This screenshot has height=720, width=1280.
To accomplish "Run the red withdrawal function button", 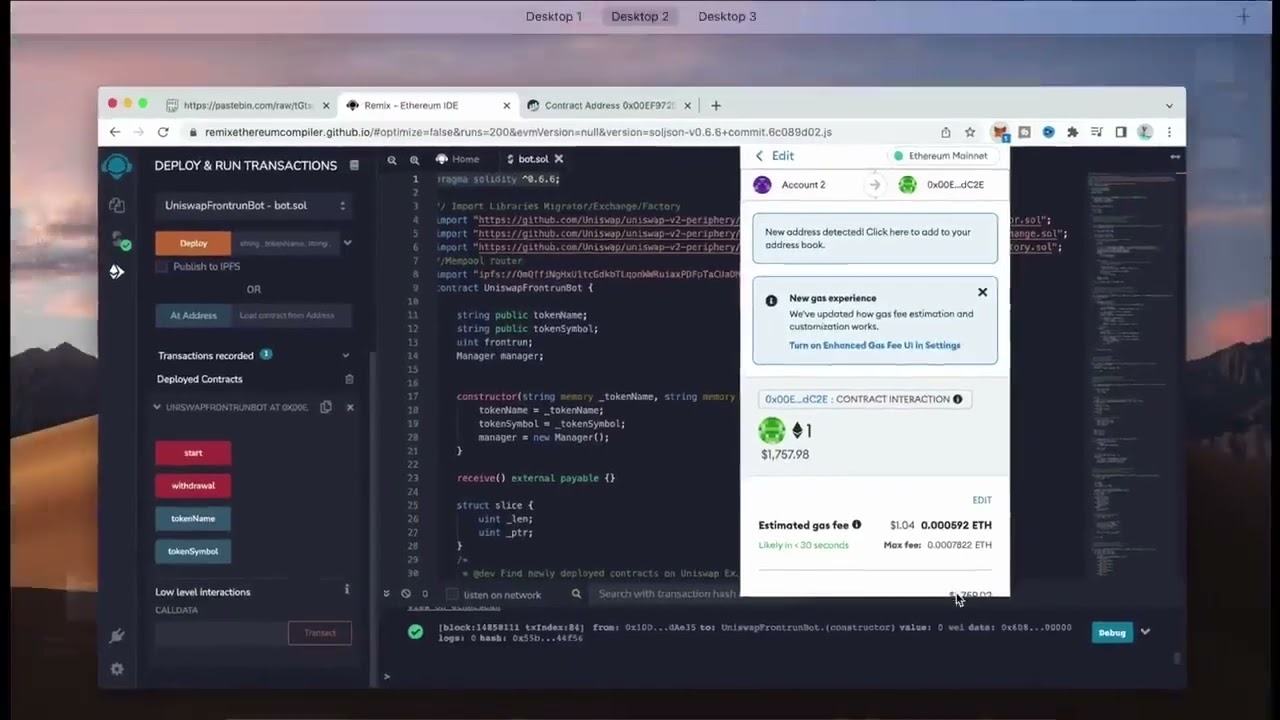I will pyautogui.click(x=193, y=486).
